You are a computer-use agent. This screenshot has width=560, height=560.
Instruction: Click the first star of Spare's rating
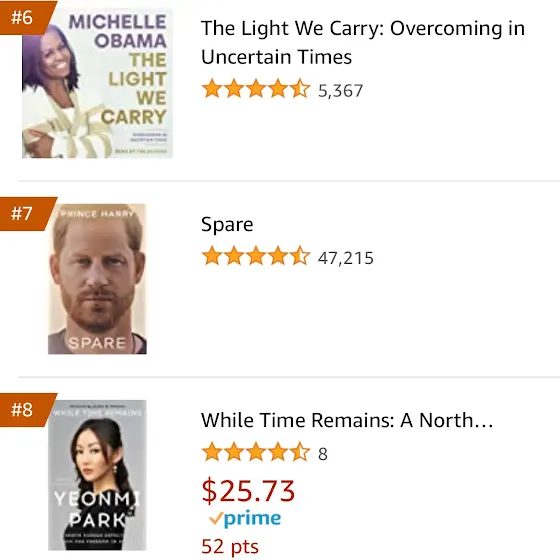point(212,256)
